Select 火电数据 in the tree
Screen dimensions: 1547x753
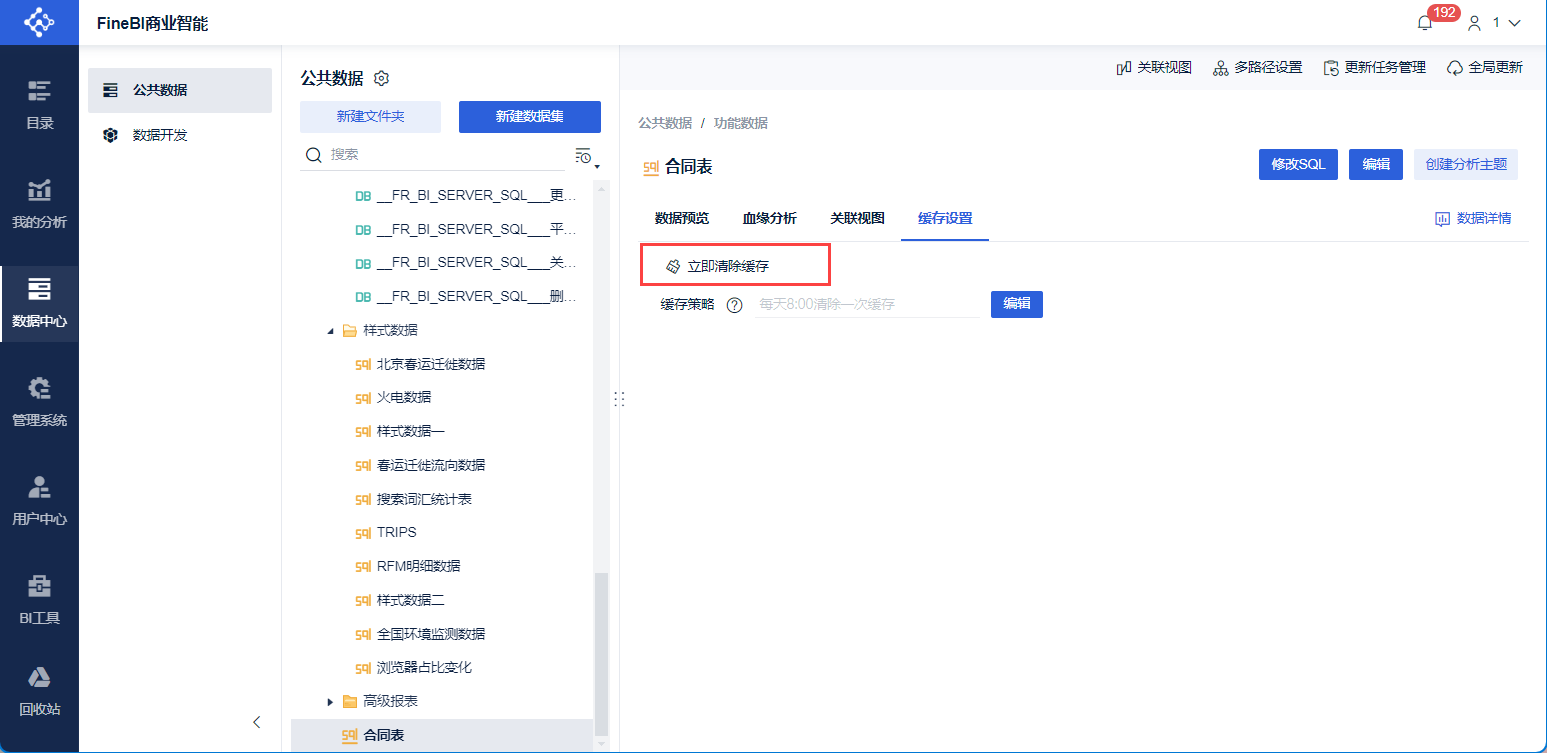[x=404, y=398]
